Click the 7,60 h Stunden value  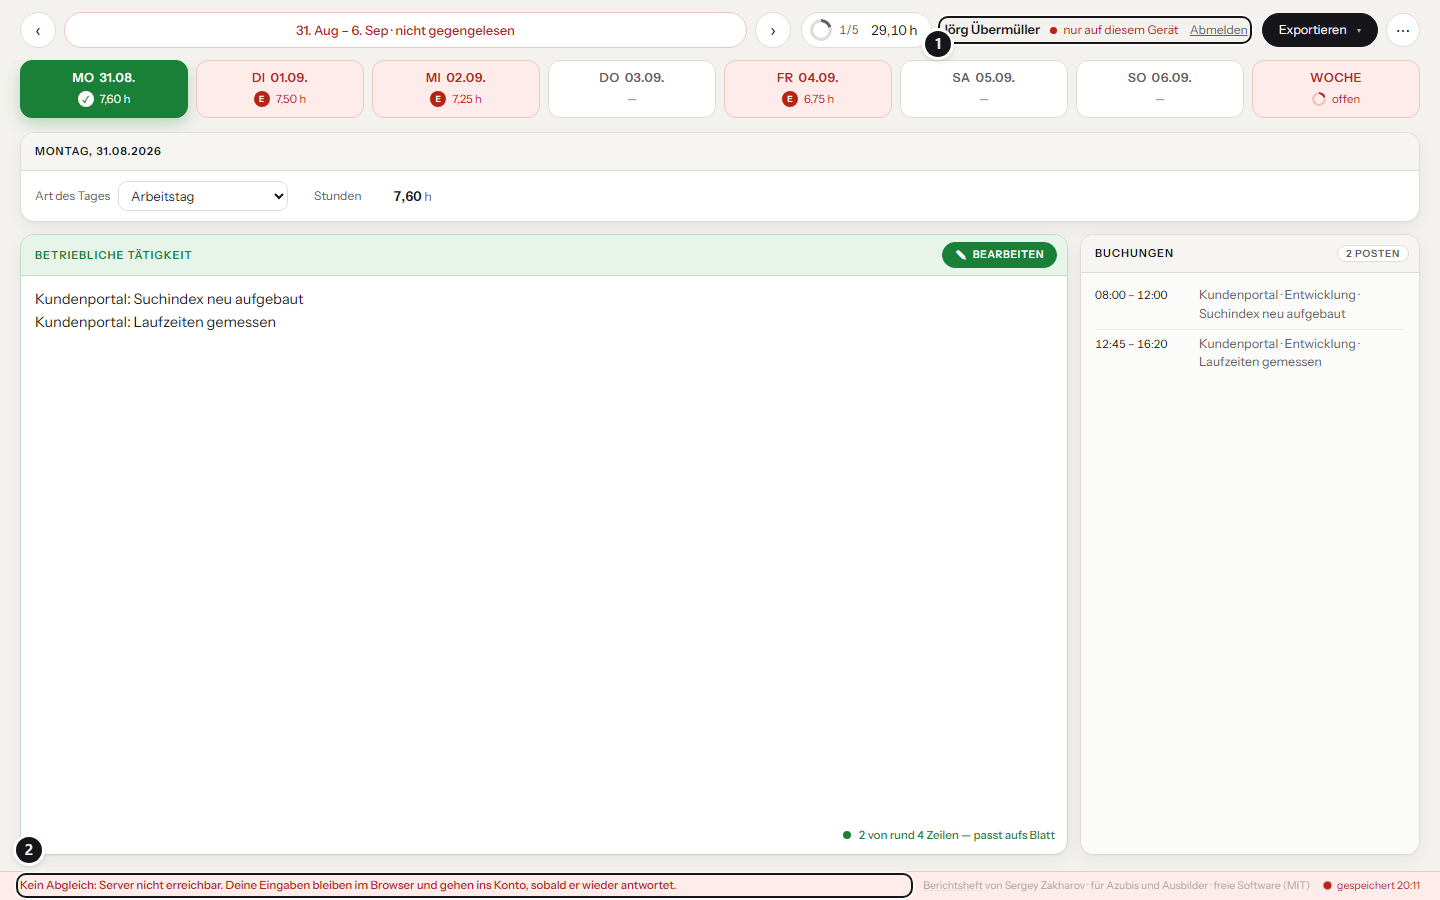pos(413,196)
